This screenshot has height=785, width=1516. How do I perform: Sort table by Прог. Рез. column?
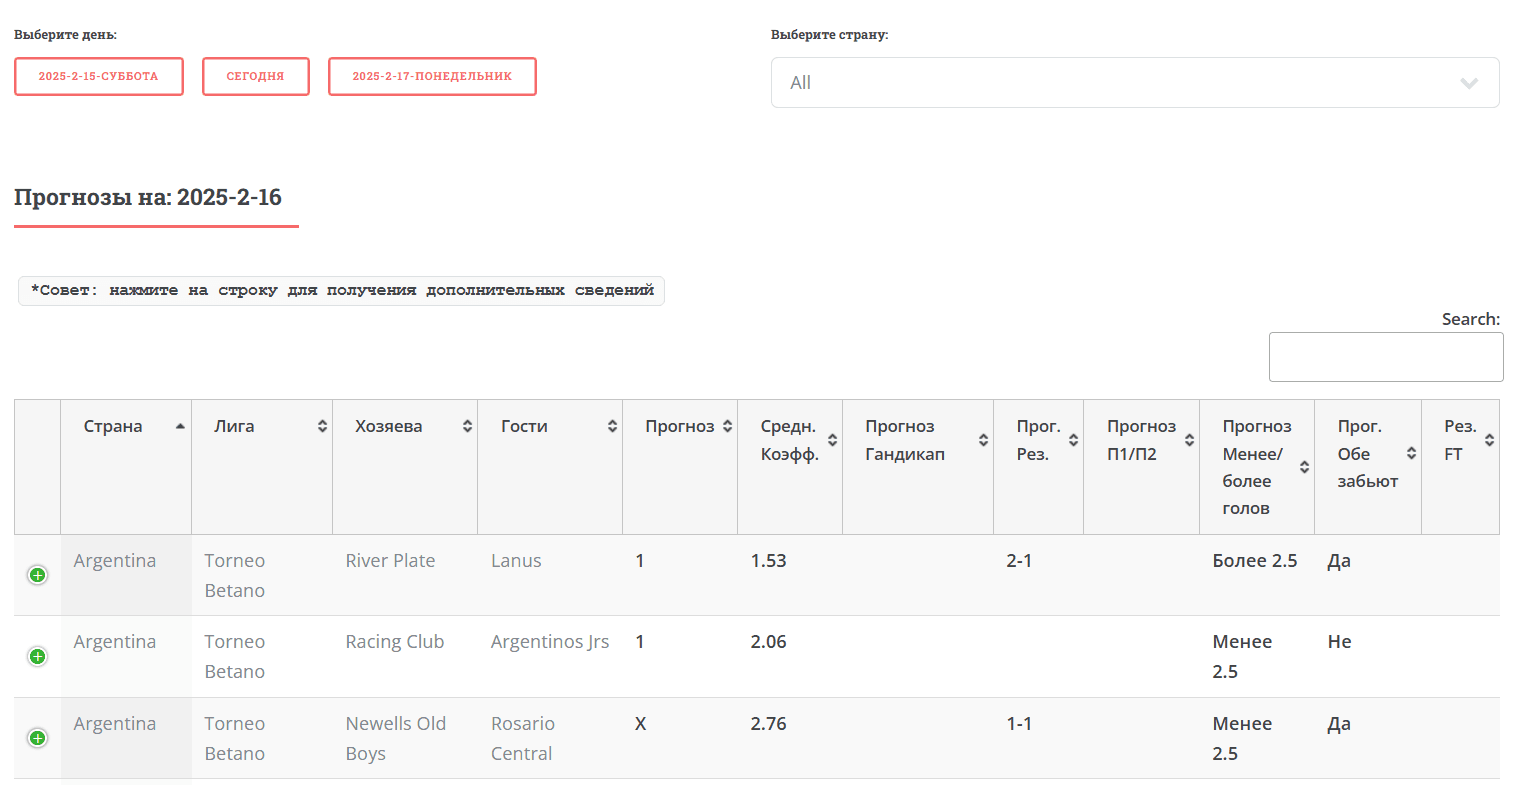click(x=1039, y=467)
